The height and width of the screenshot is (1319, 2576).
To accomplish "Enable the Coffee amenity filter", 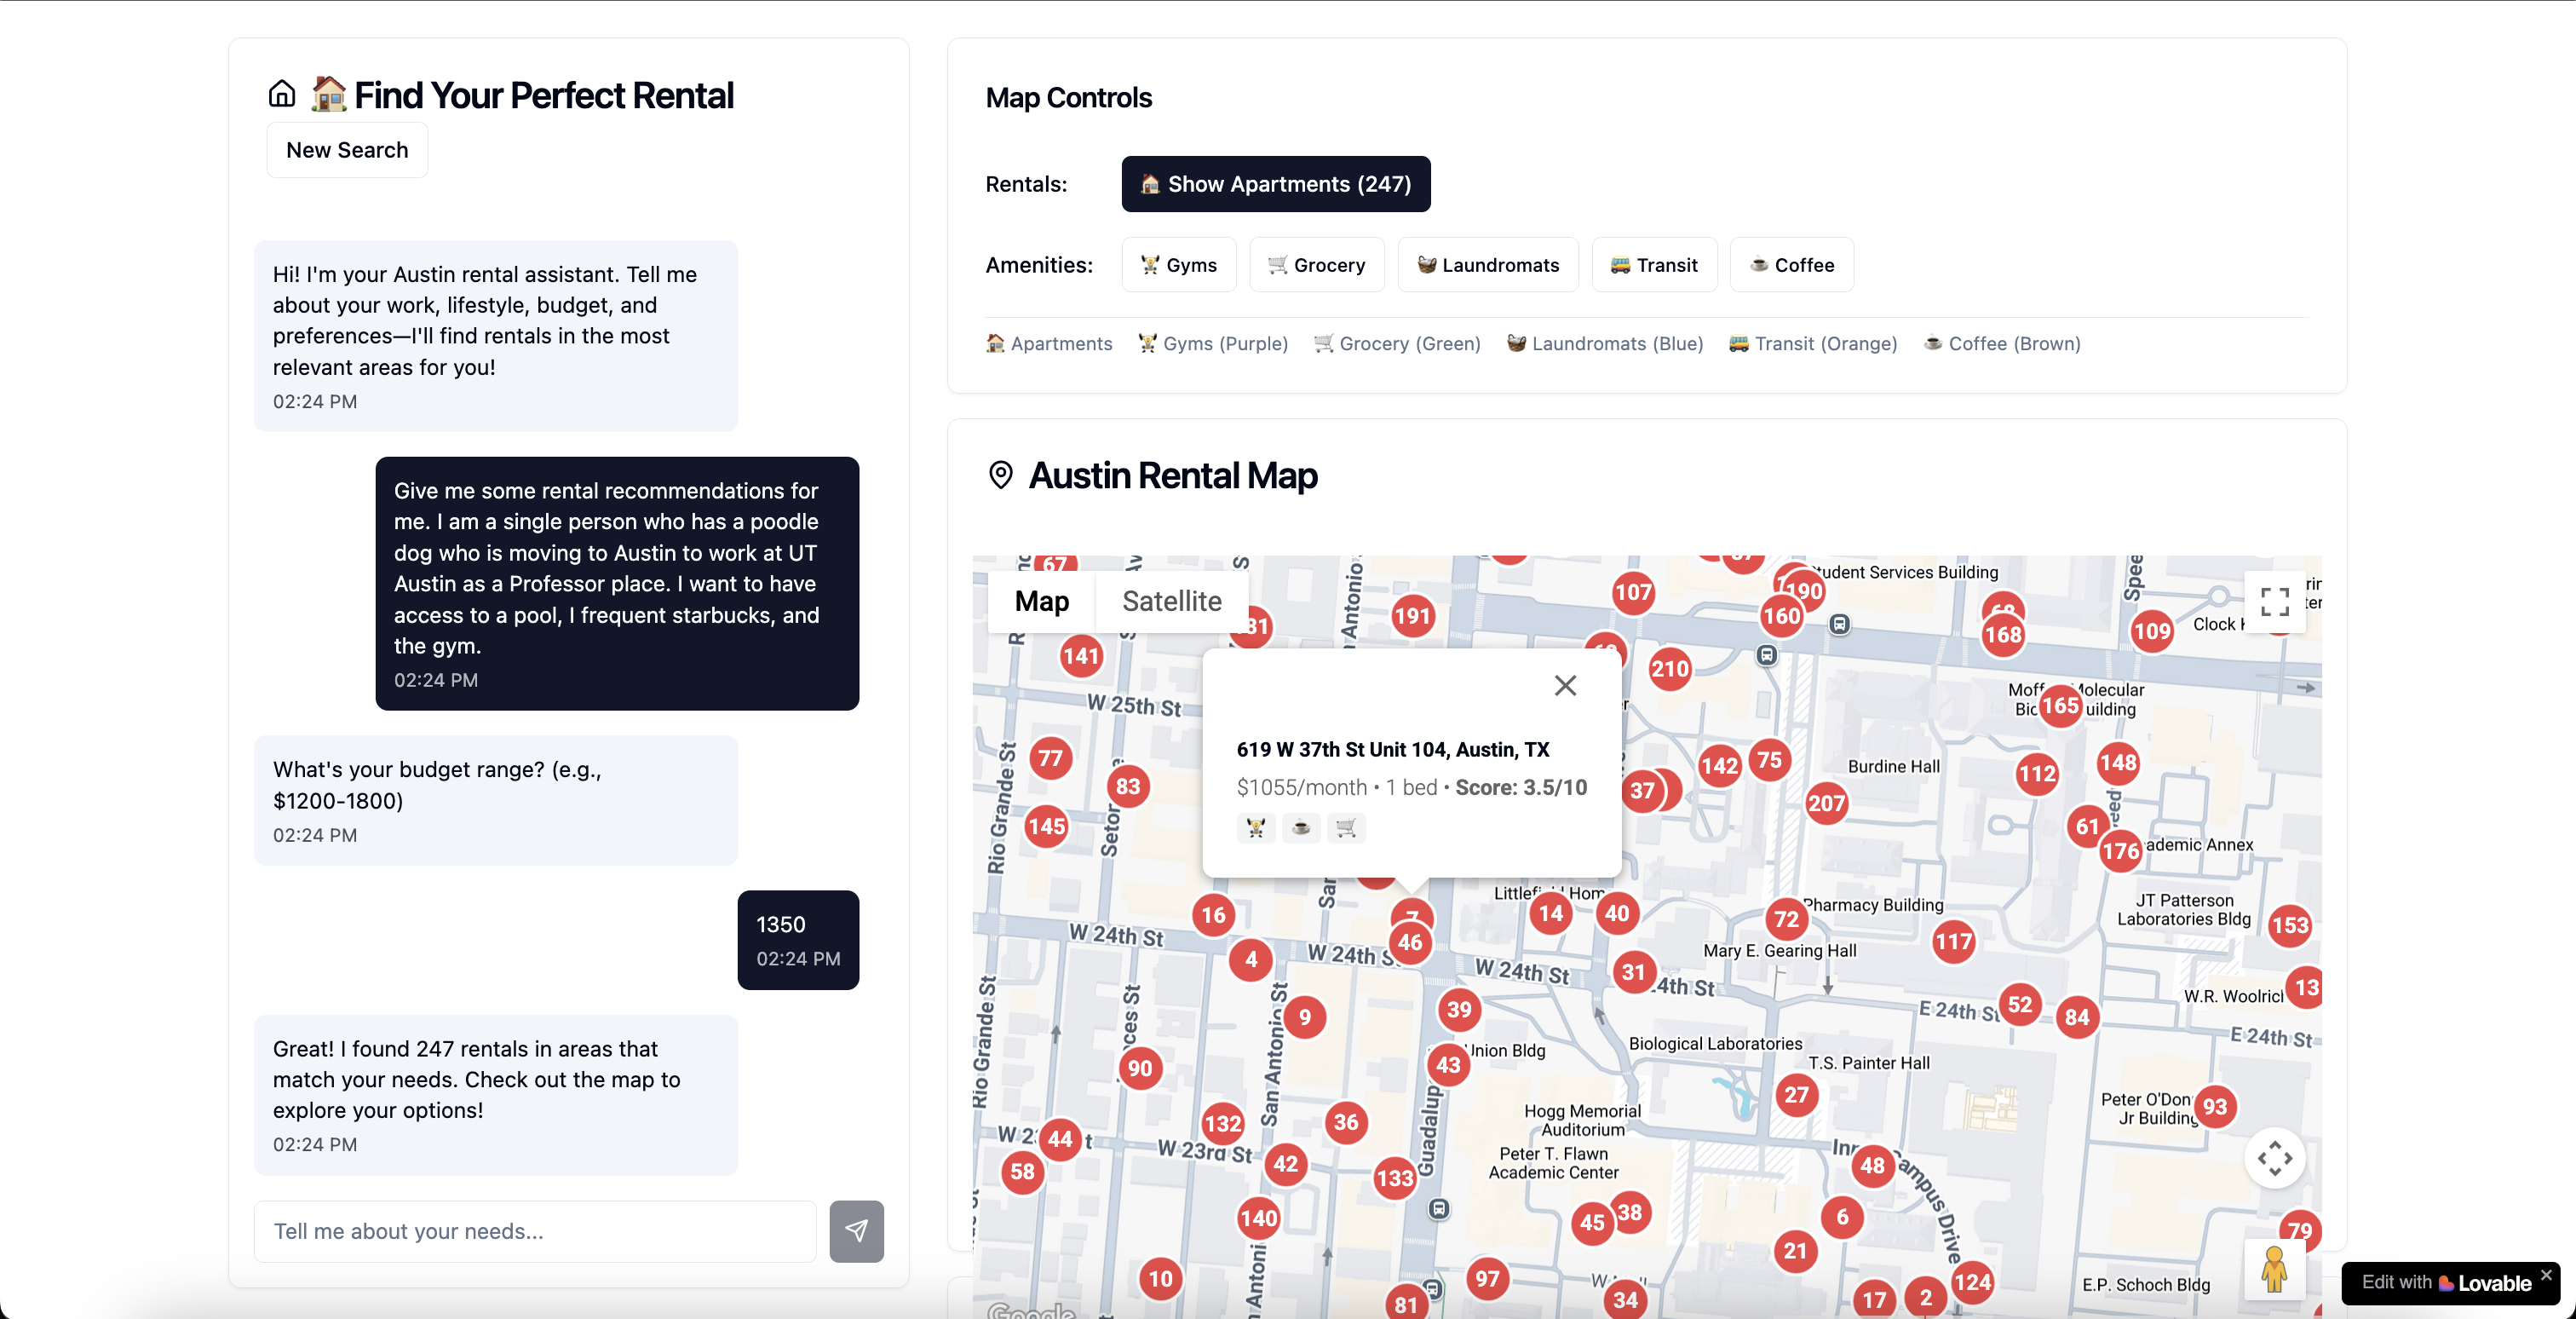I will click(1791, 265).
